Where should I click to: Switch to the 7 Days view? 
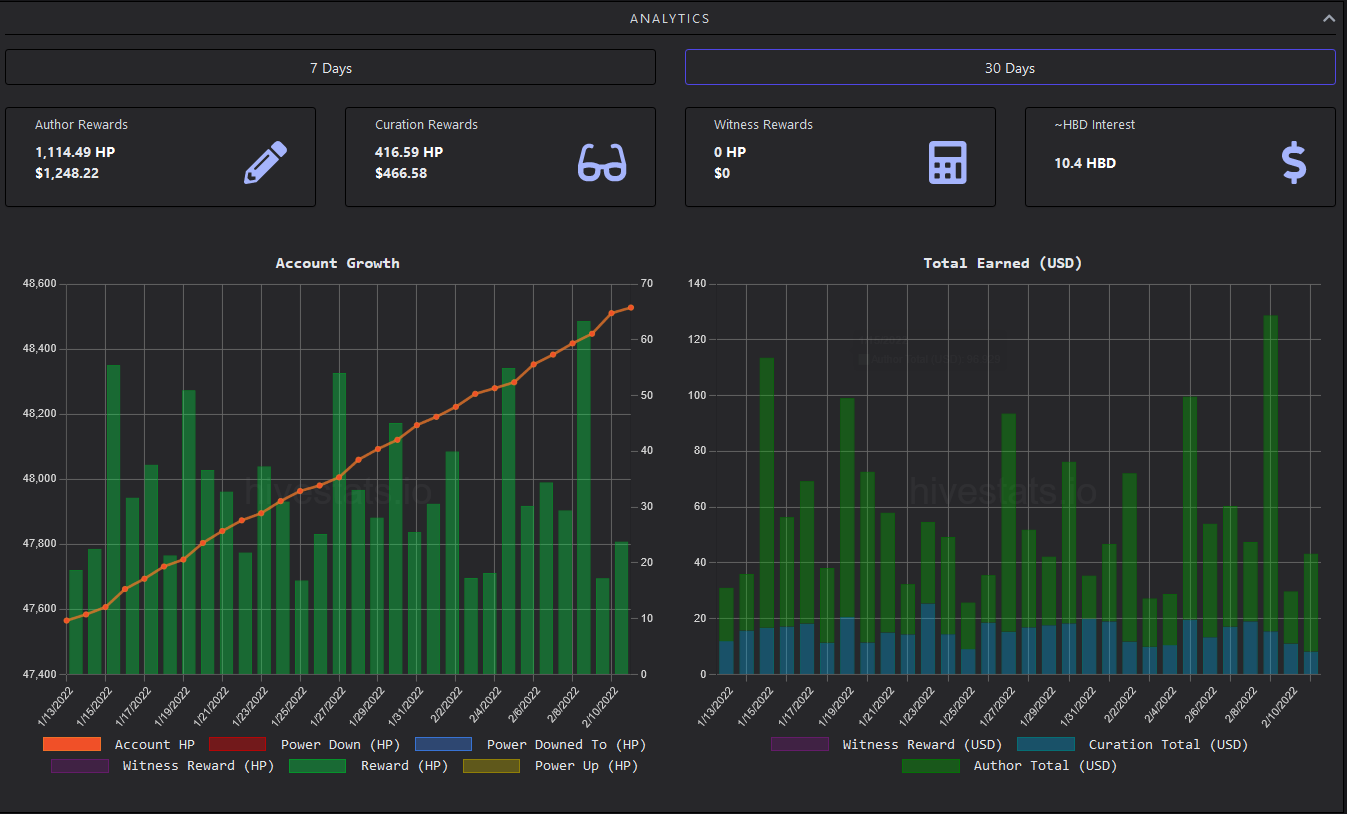(330, 68)
